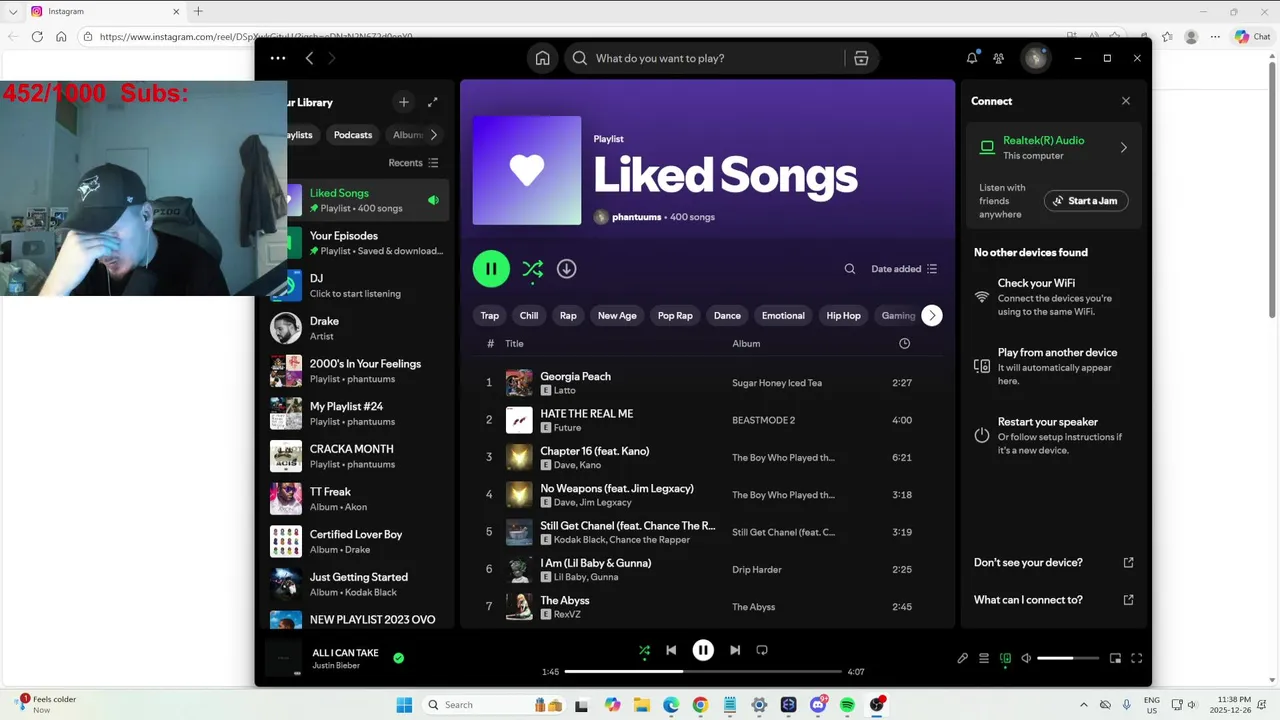Toggle repeat in the player bar
This screenshot has height=720, width=1280.
762,650
